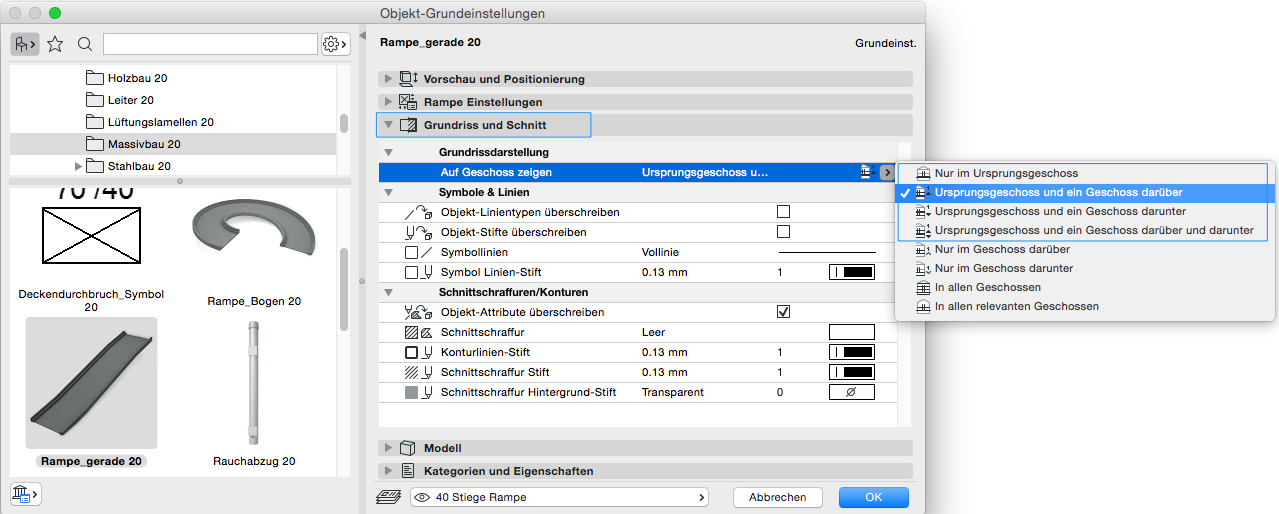This screenshot has height=514, width=1279.
Task: Click the layer icon beside the layer dropdown
Action: (388, 497)
